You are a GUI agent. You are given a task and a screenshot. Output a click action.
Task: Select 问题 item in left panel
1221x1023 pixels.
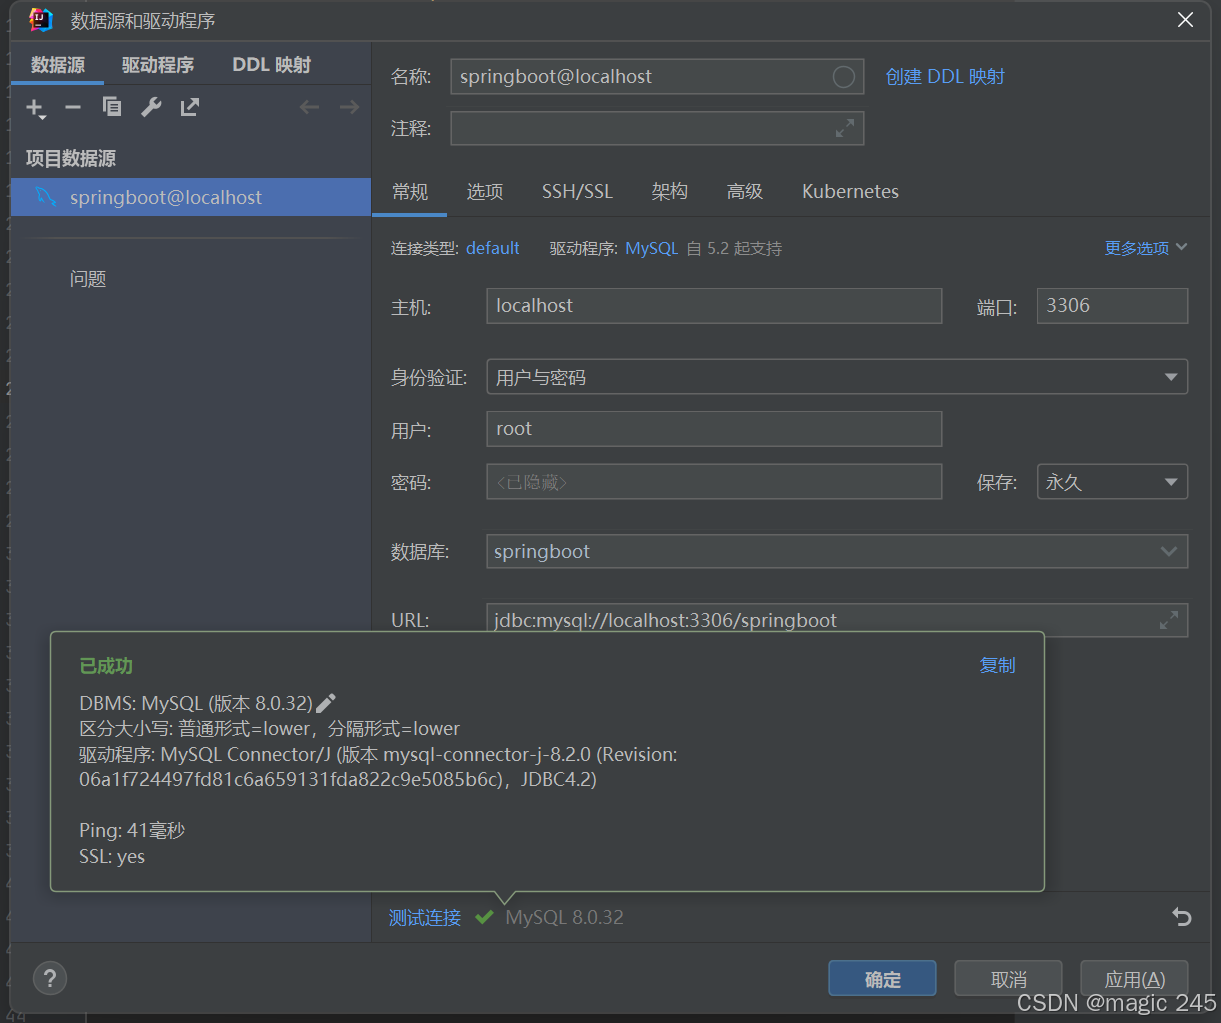point(88,279)
